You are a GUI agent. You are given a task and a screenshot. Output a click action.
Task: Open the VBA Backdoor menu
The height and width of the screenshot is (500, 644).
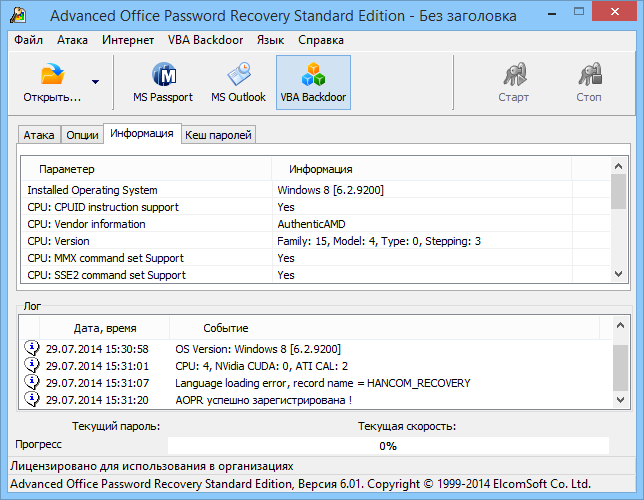point(205,40)
